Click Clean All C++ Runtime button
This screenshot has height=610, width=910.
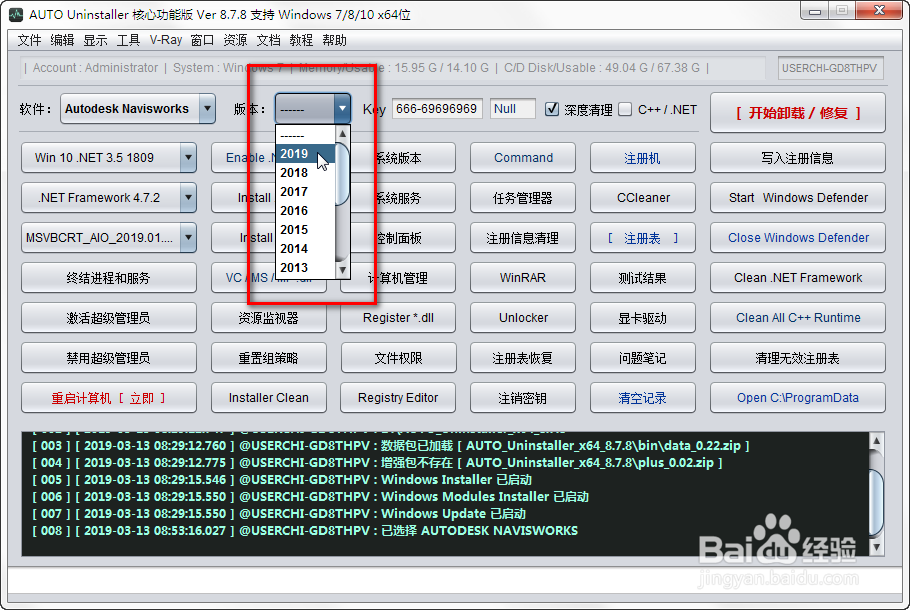pos(797,318)
